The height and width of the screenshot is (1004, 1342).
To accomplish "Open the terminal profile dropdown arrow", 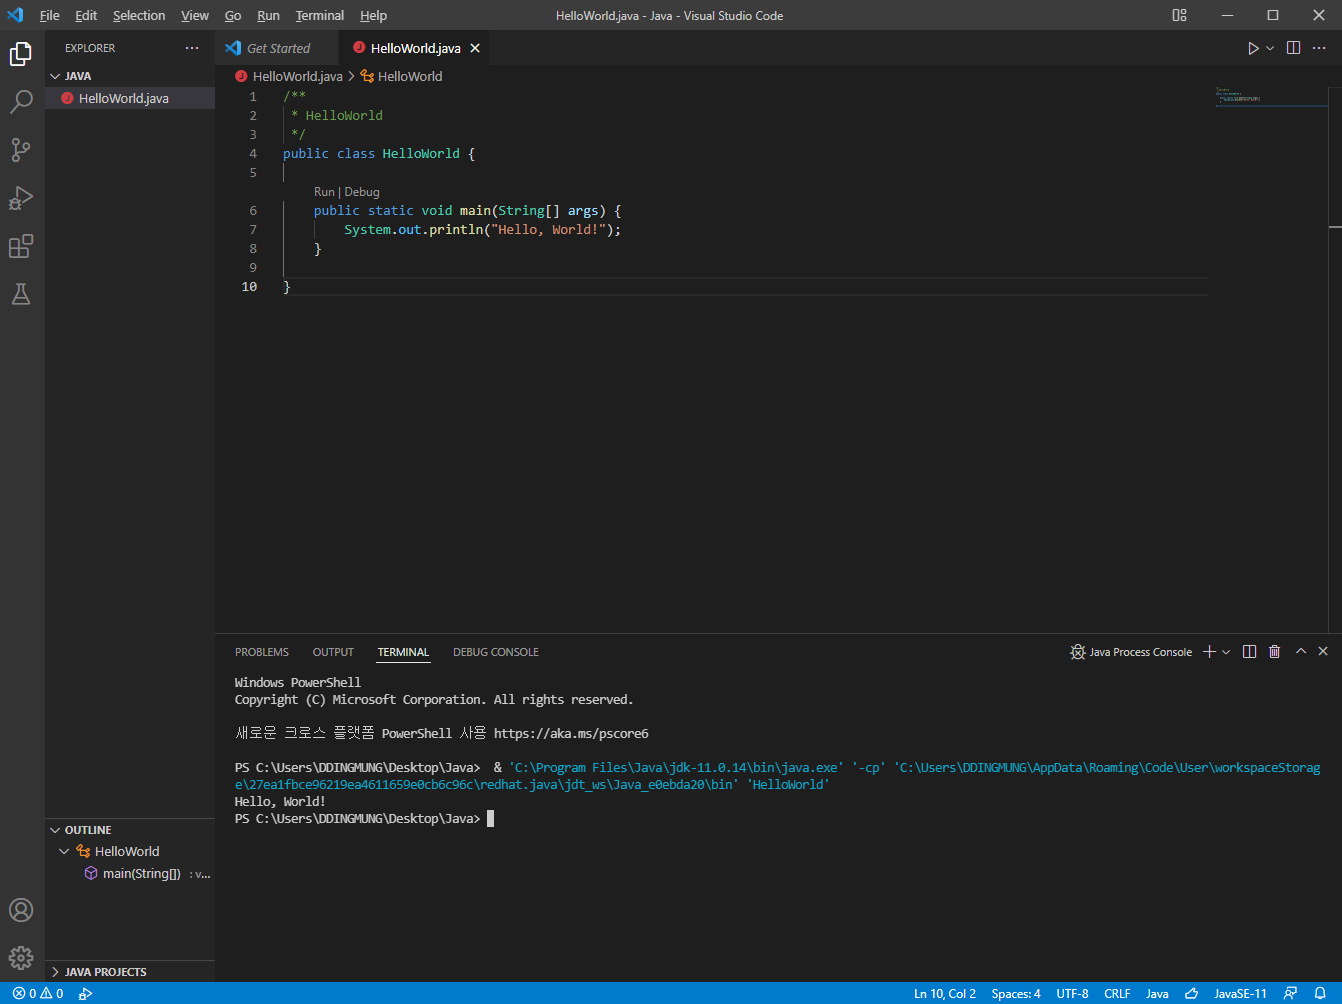I will [x=1226, y=651].
